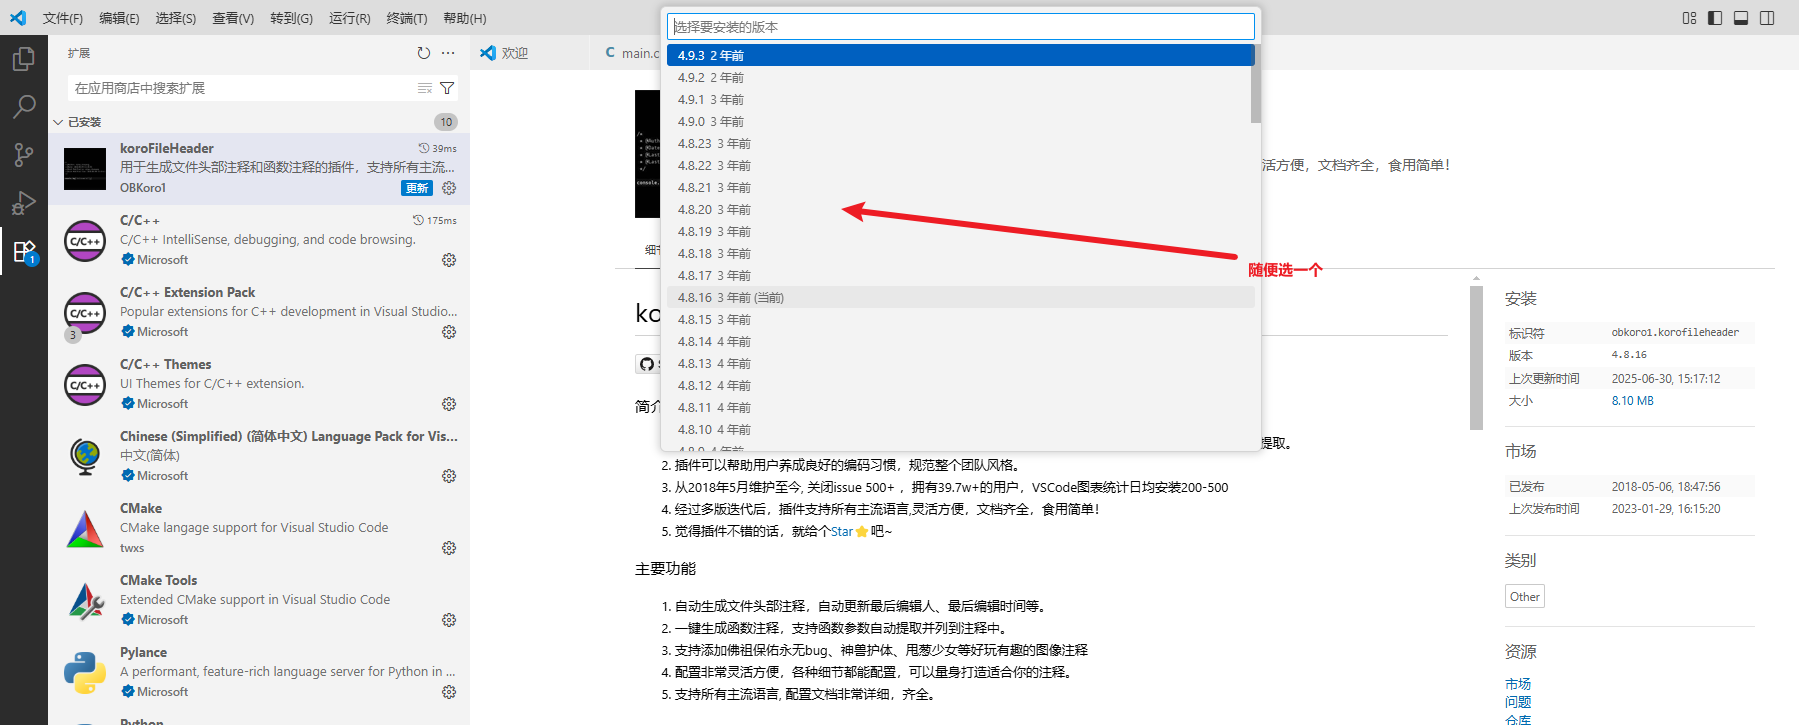
Task: Select version 4.8.12 in list
Action: point(960,385)
